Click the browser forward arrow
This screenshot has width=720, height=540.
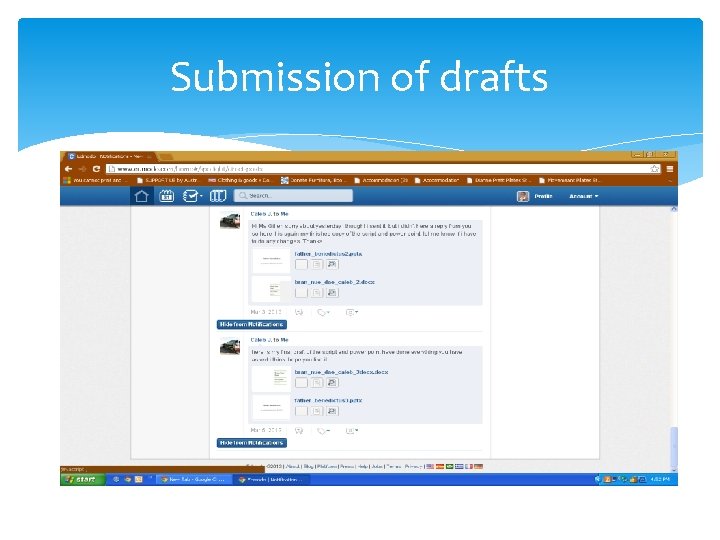tap(82, 169)
